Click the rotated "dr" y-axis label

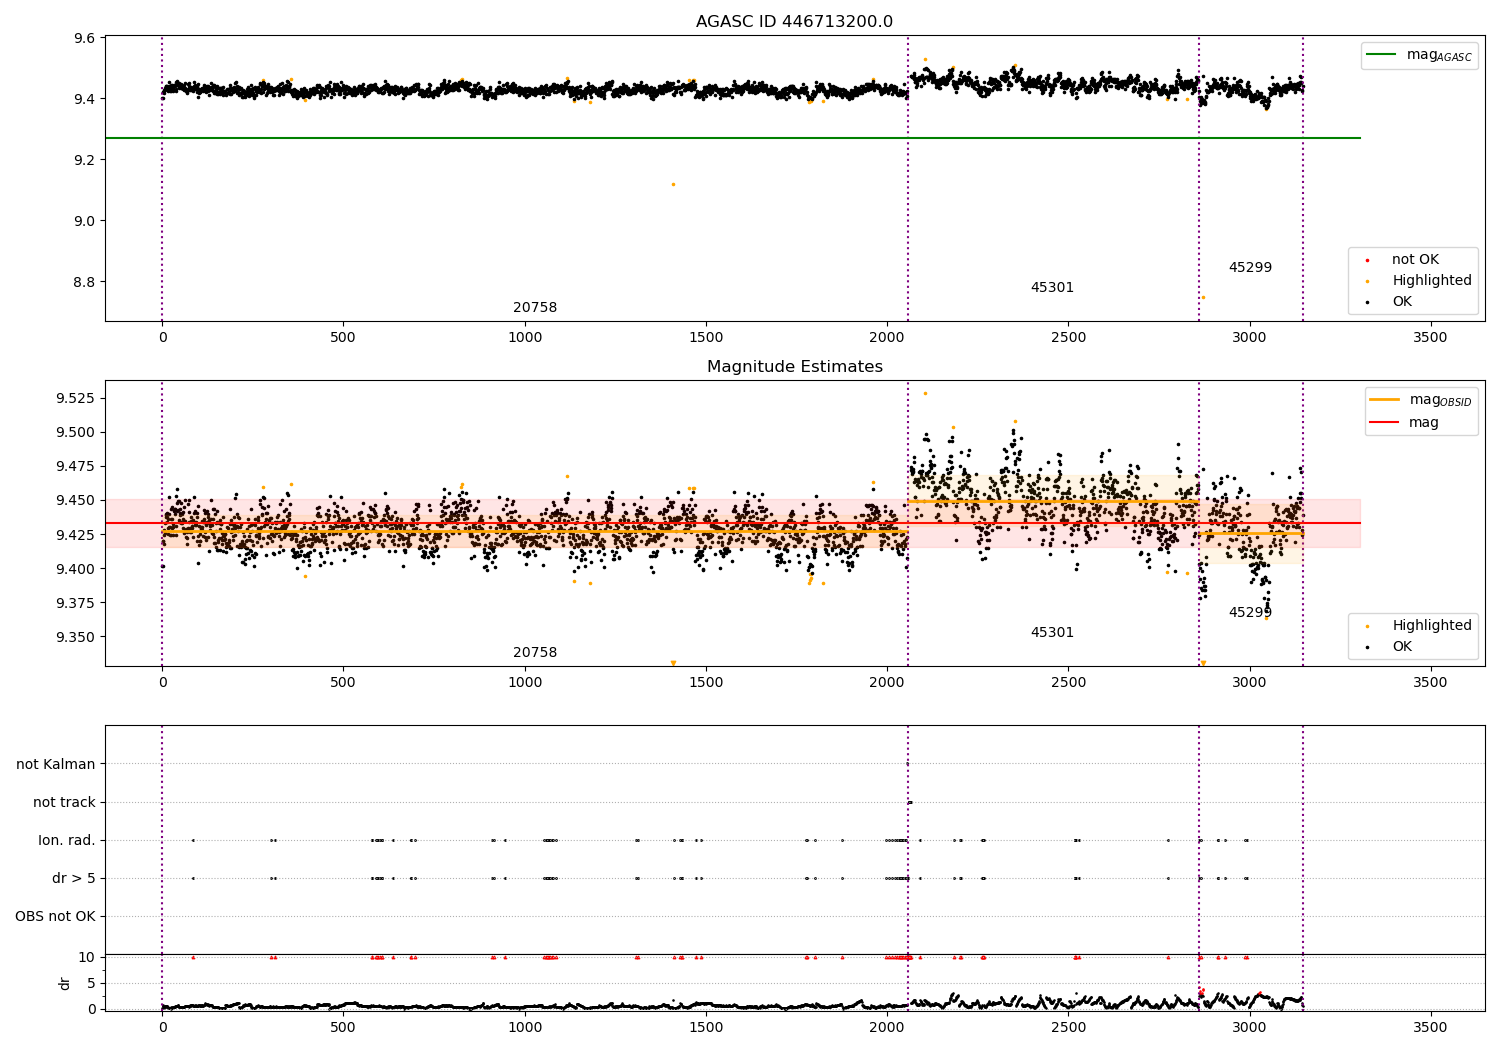pos(65,983)
